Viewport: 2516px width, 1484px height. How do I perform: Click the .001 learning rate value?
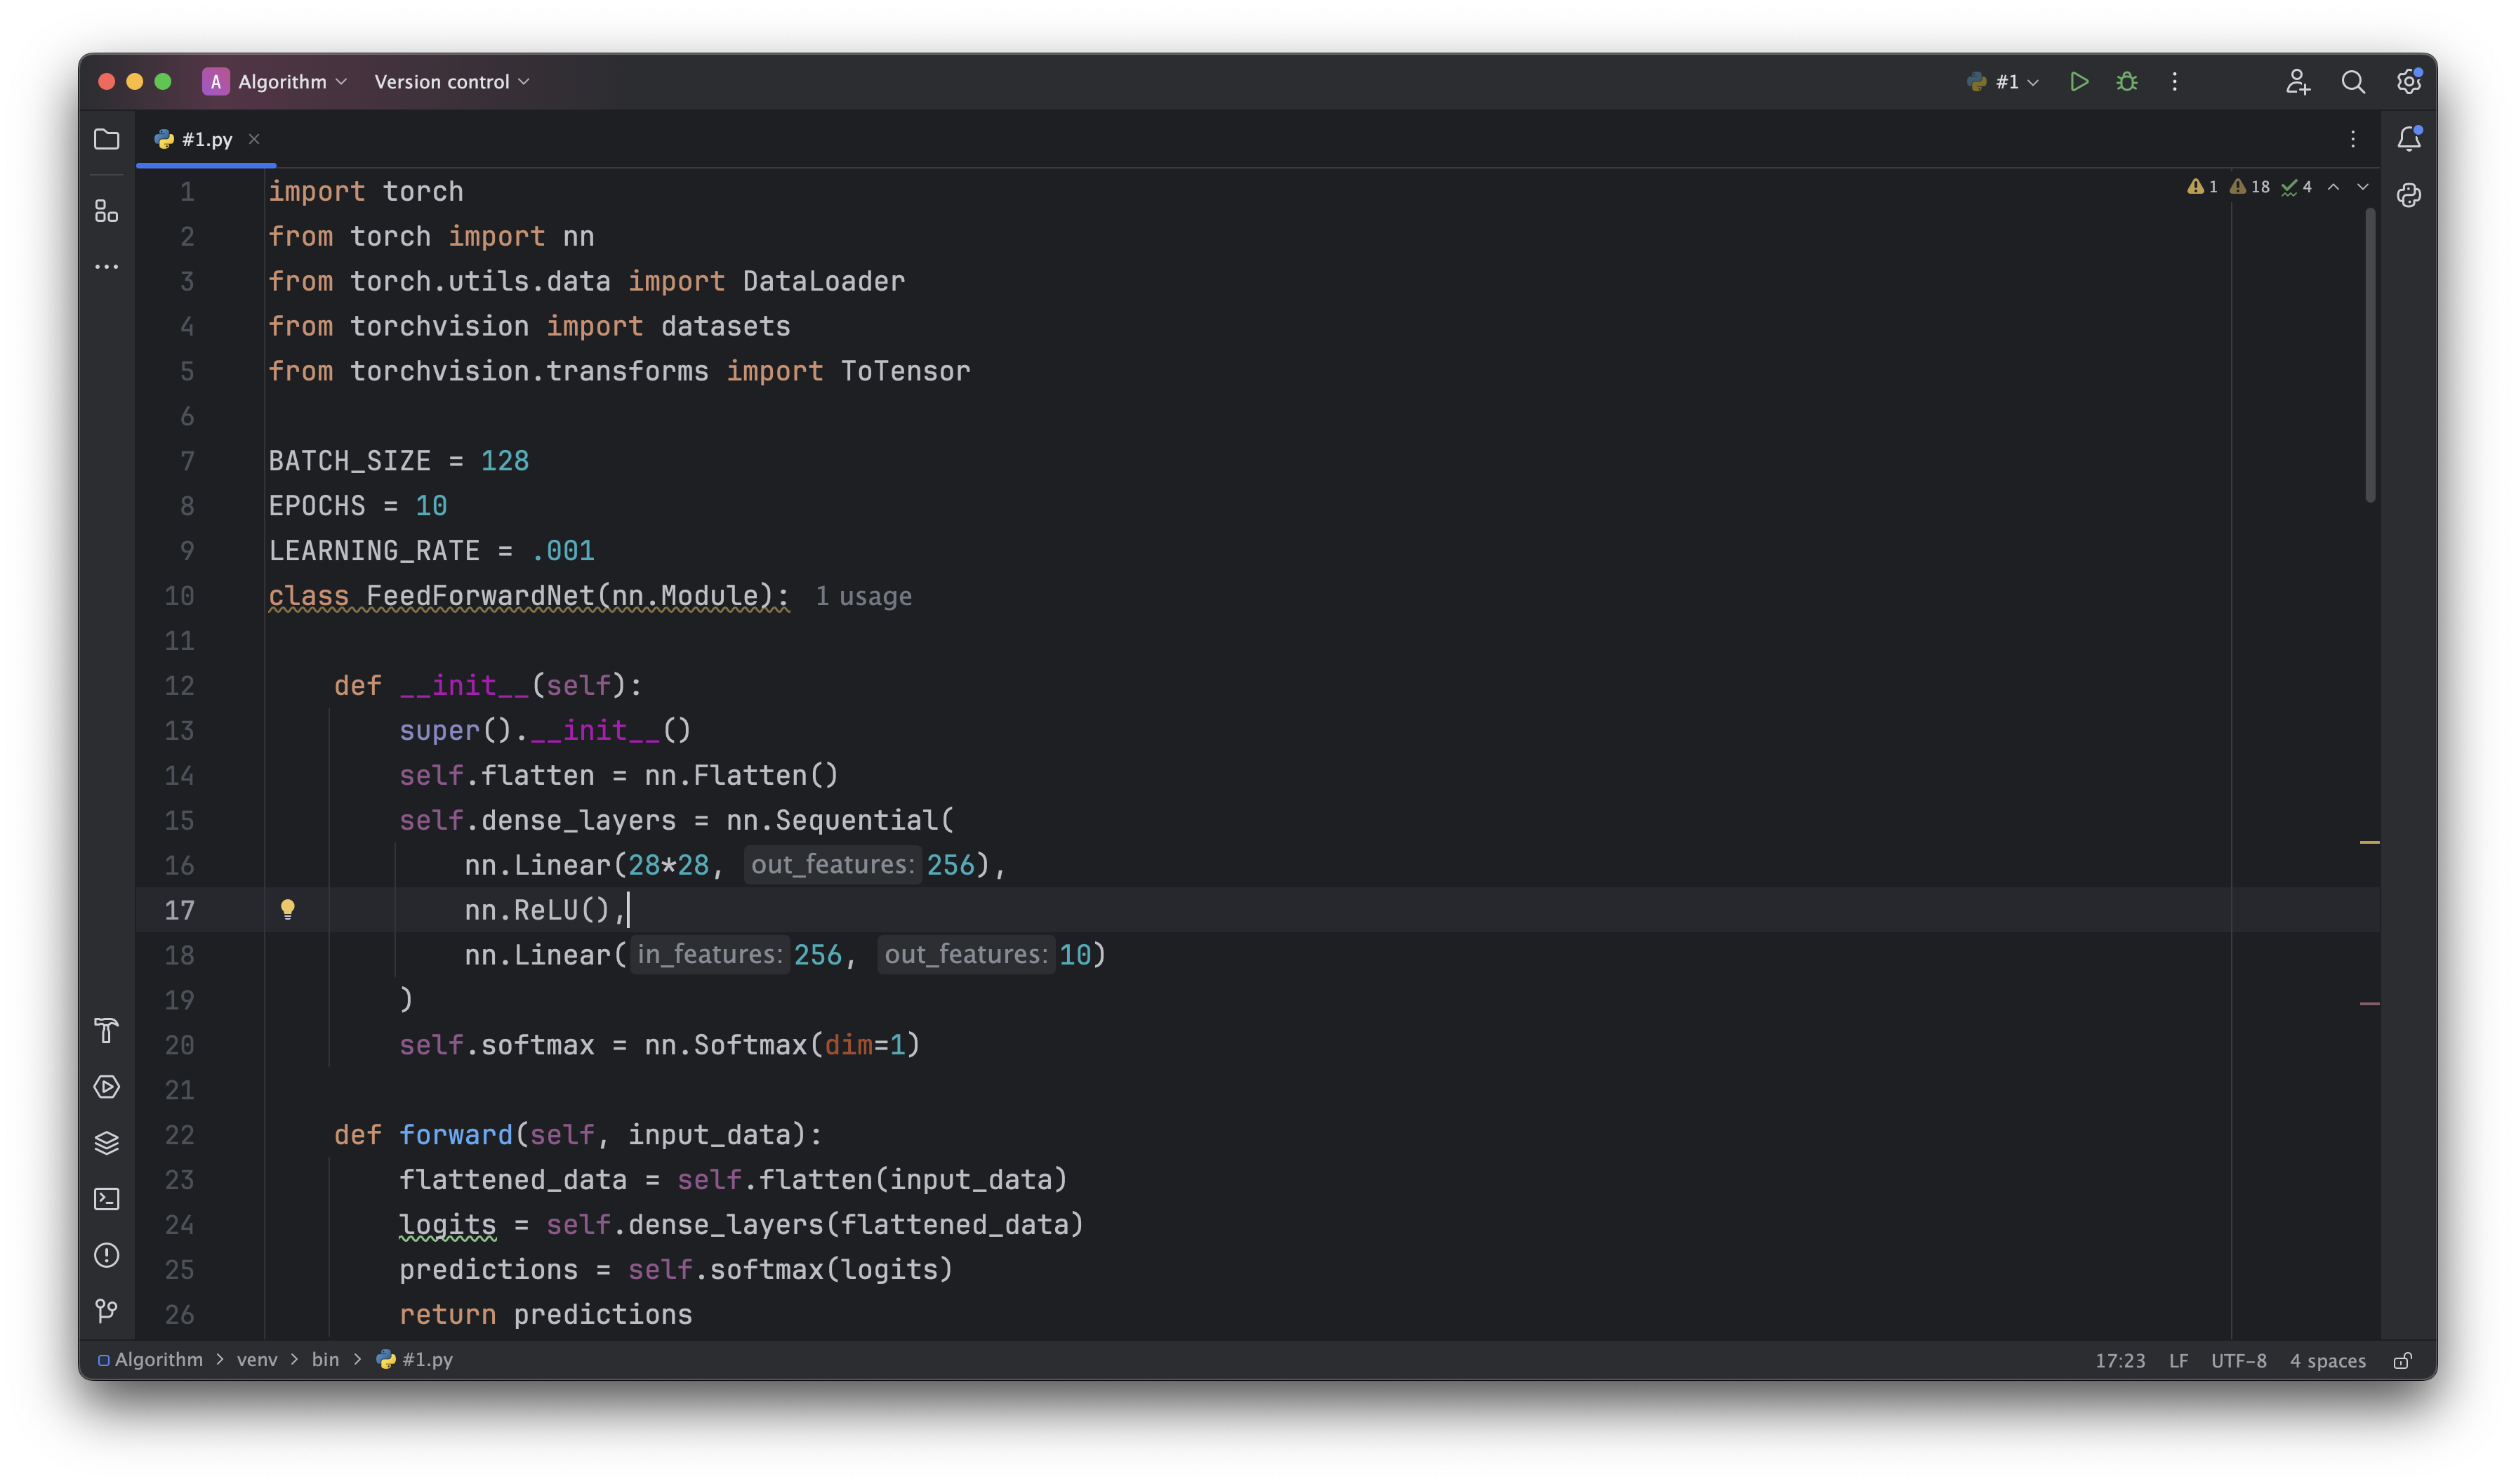tap(562, 551)
